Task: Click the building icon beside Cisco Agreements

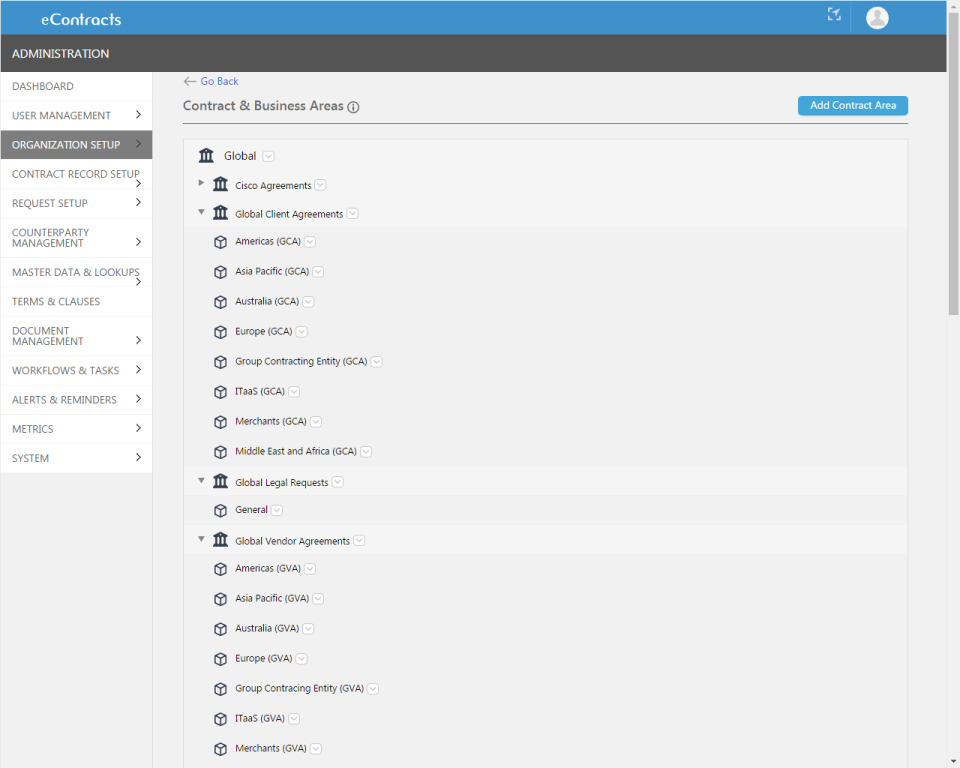Action: 220,183
